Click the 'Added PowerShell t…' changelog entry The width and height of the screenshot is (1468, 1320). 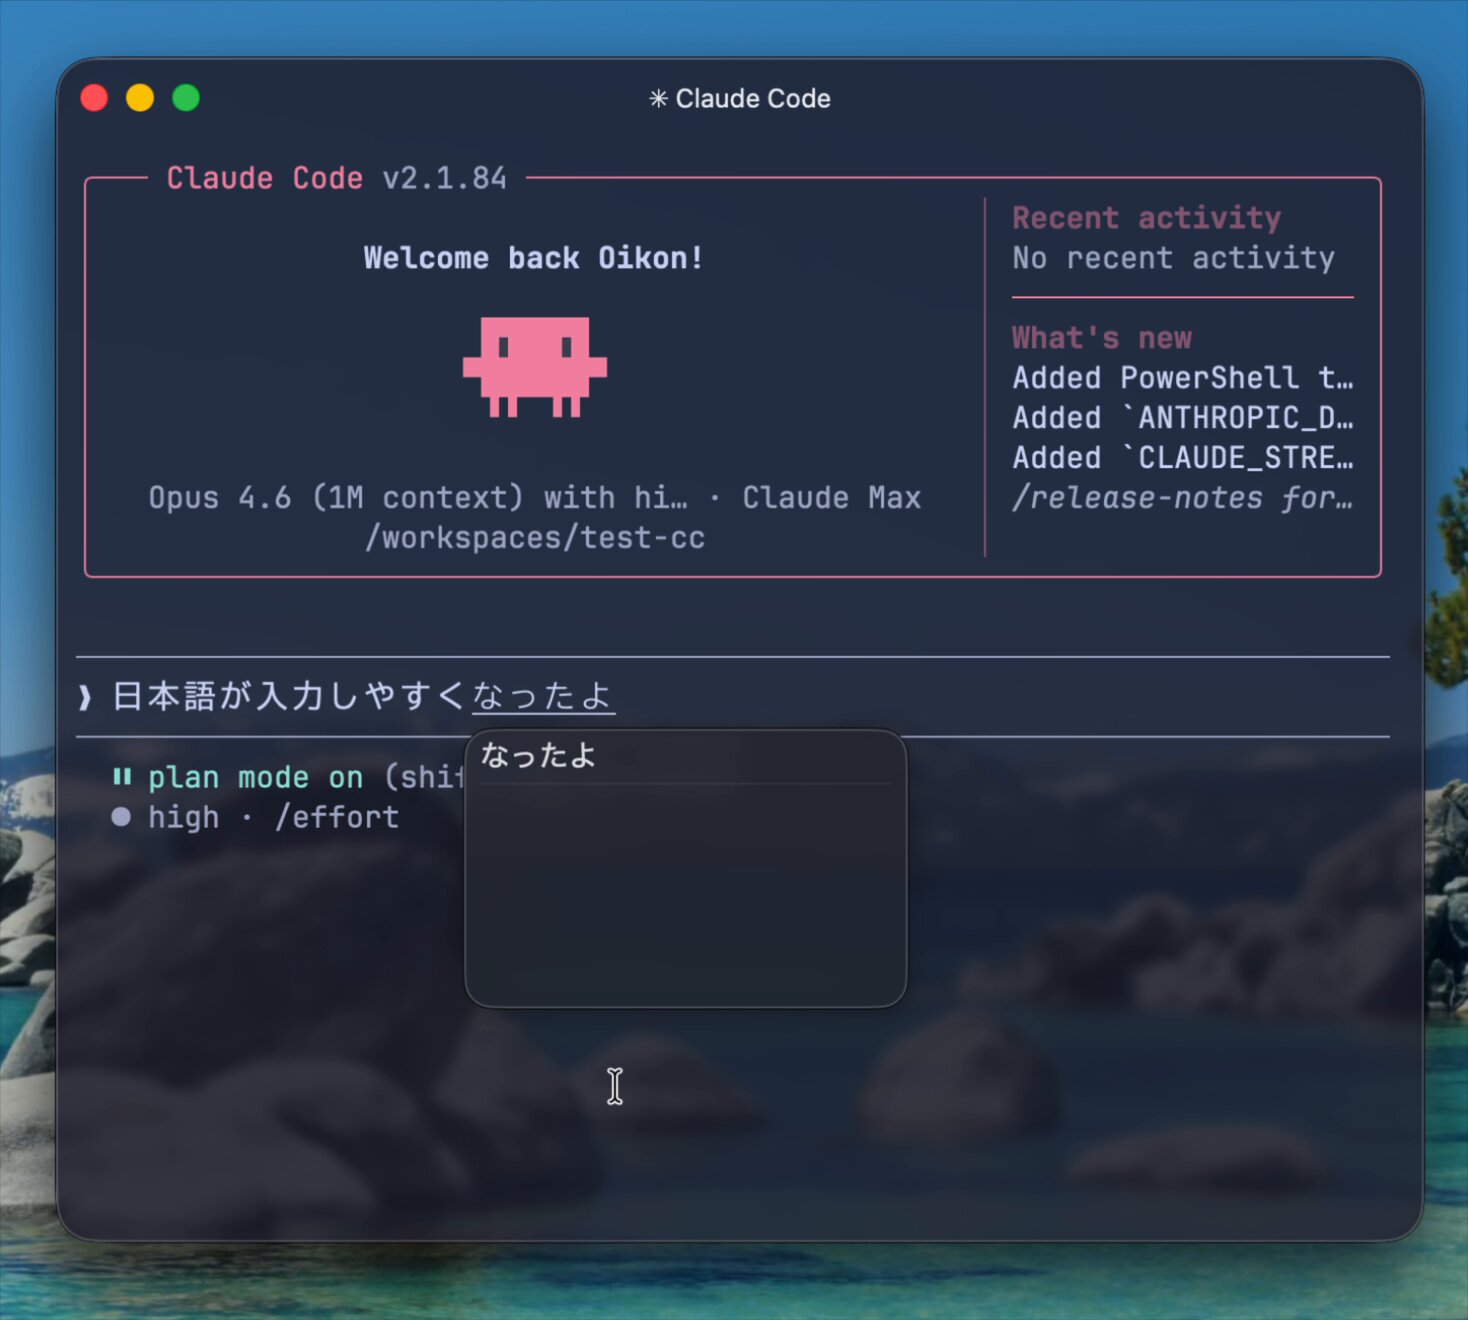pos(1182,378)
